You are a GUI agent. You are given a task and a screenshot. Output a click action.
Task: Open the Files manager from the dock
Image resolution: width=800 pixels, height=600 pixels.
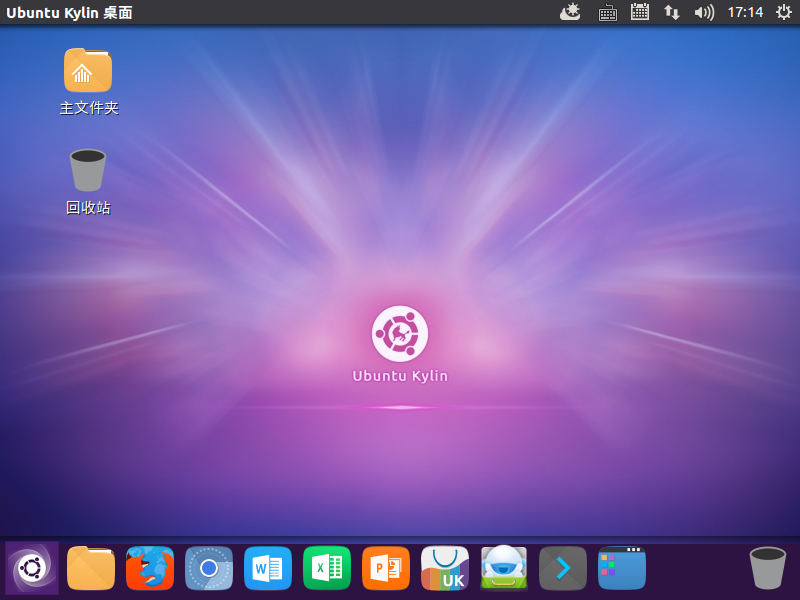click(90, 568)
